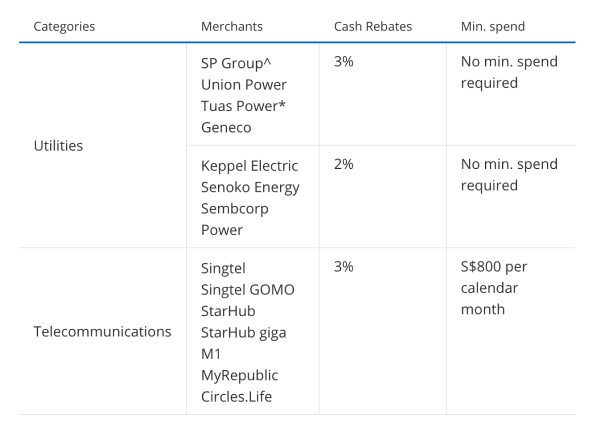Select the StarHub giga merchant
The image size is (601, 427).
(243, 332)
